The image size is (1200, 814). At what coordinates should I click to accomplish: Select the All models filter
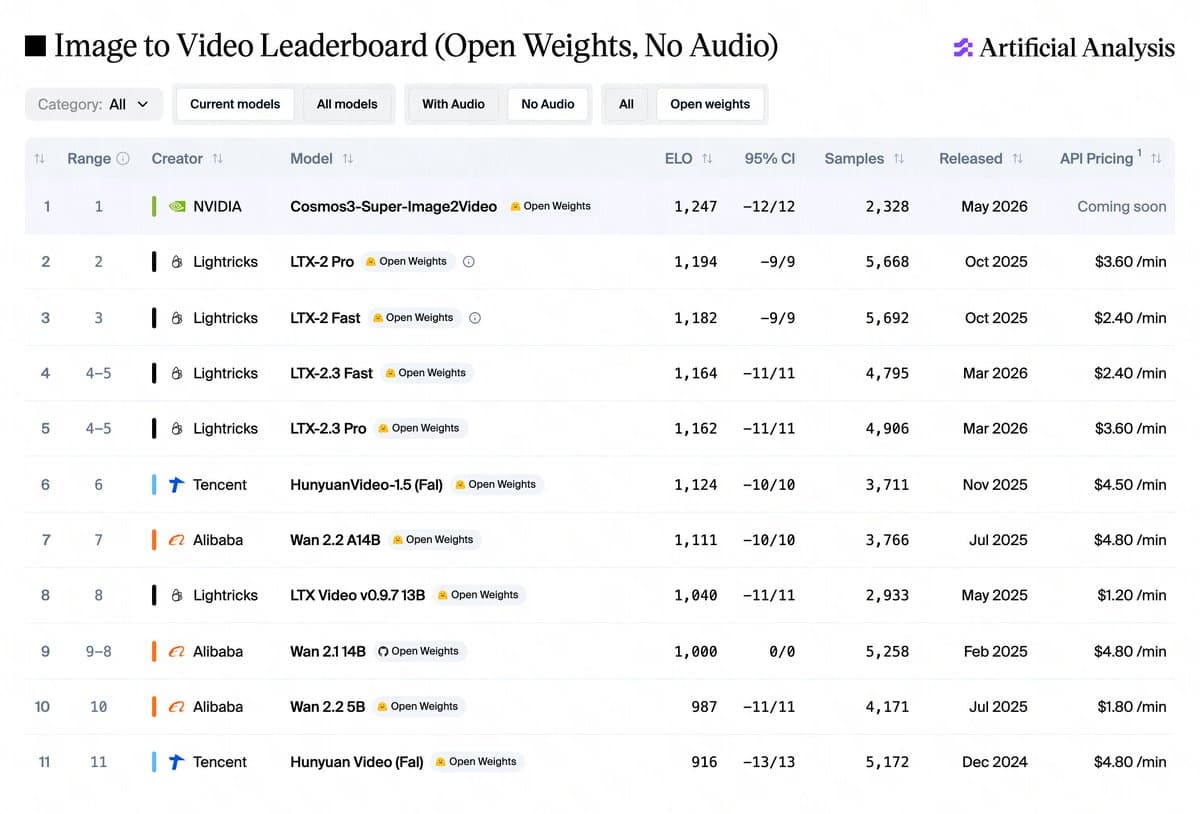(347, 104)
